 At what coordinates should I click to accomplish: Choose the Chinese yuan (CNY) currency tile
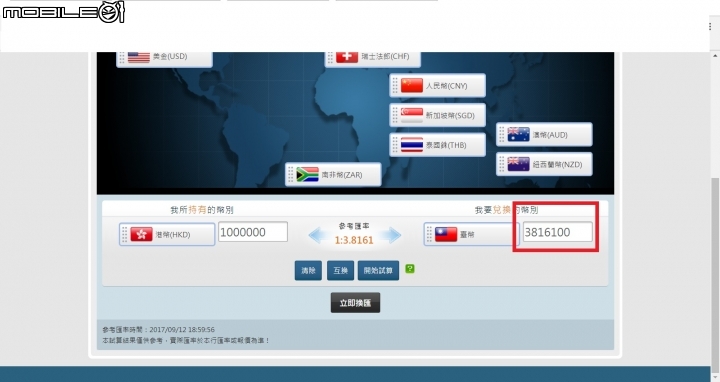point(437,85)
